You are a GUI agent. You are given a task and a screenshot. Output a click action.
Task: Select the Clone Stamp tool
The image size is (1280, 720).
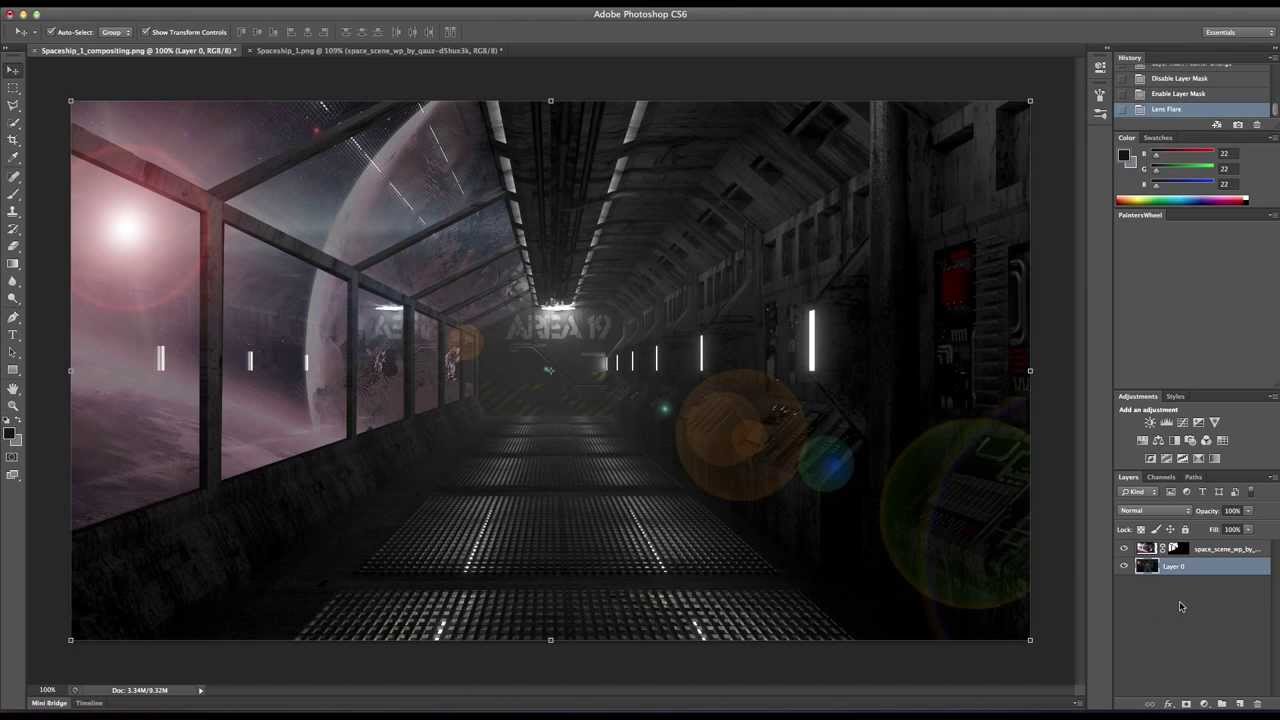click(x=13, y=211)
